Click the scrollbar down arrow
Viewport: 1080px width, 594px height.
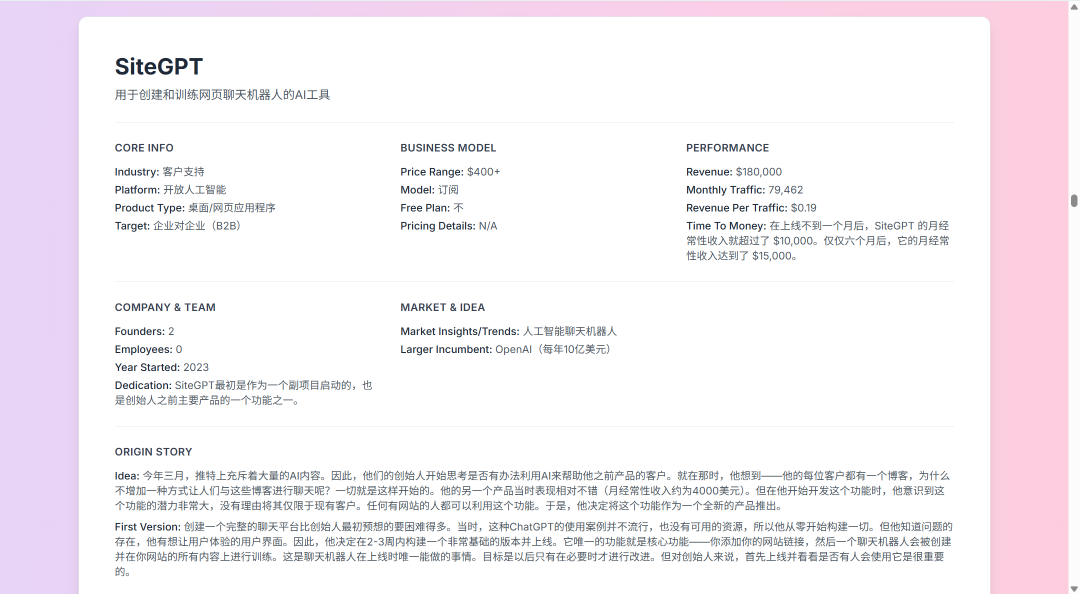coord(1074,588)
